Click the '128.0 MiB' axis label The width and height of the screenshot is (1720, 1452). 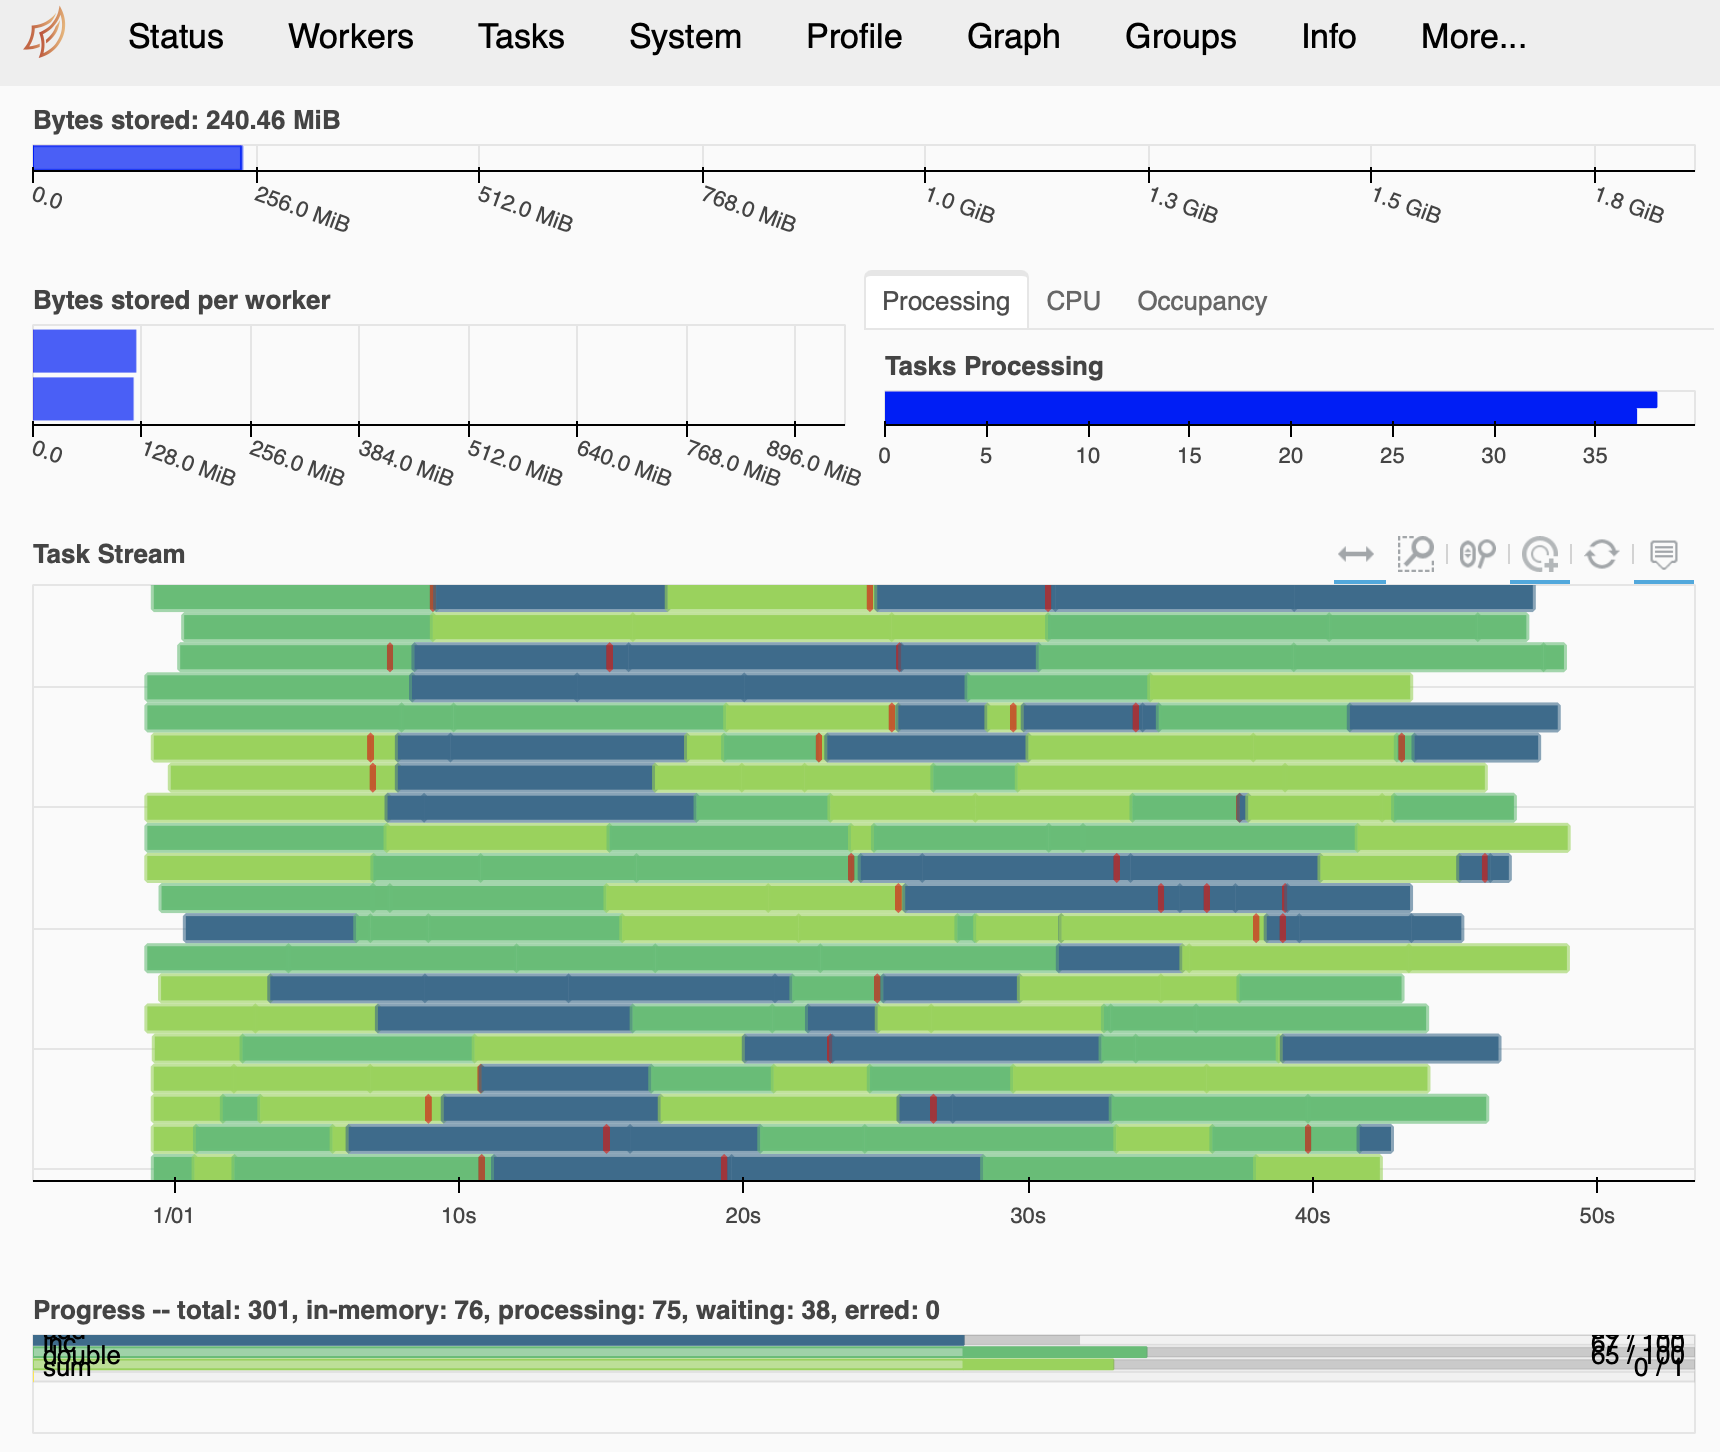point(188,463)
